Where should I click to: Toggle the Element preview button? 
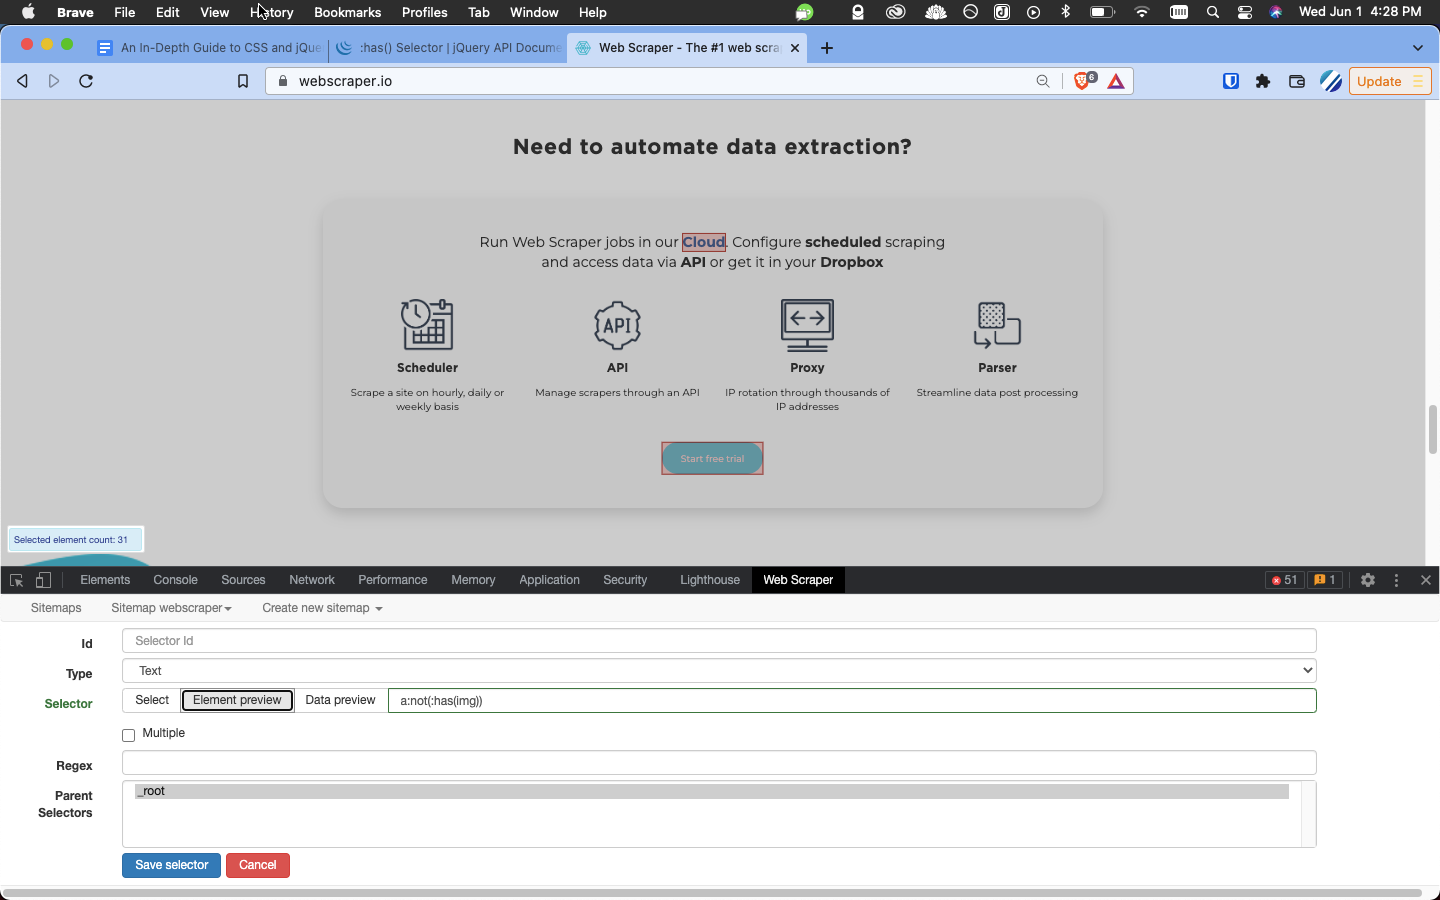237,700
